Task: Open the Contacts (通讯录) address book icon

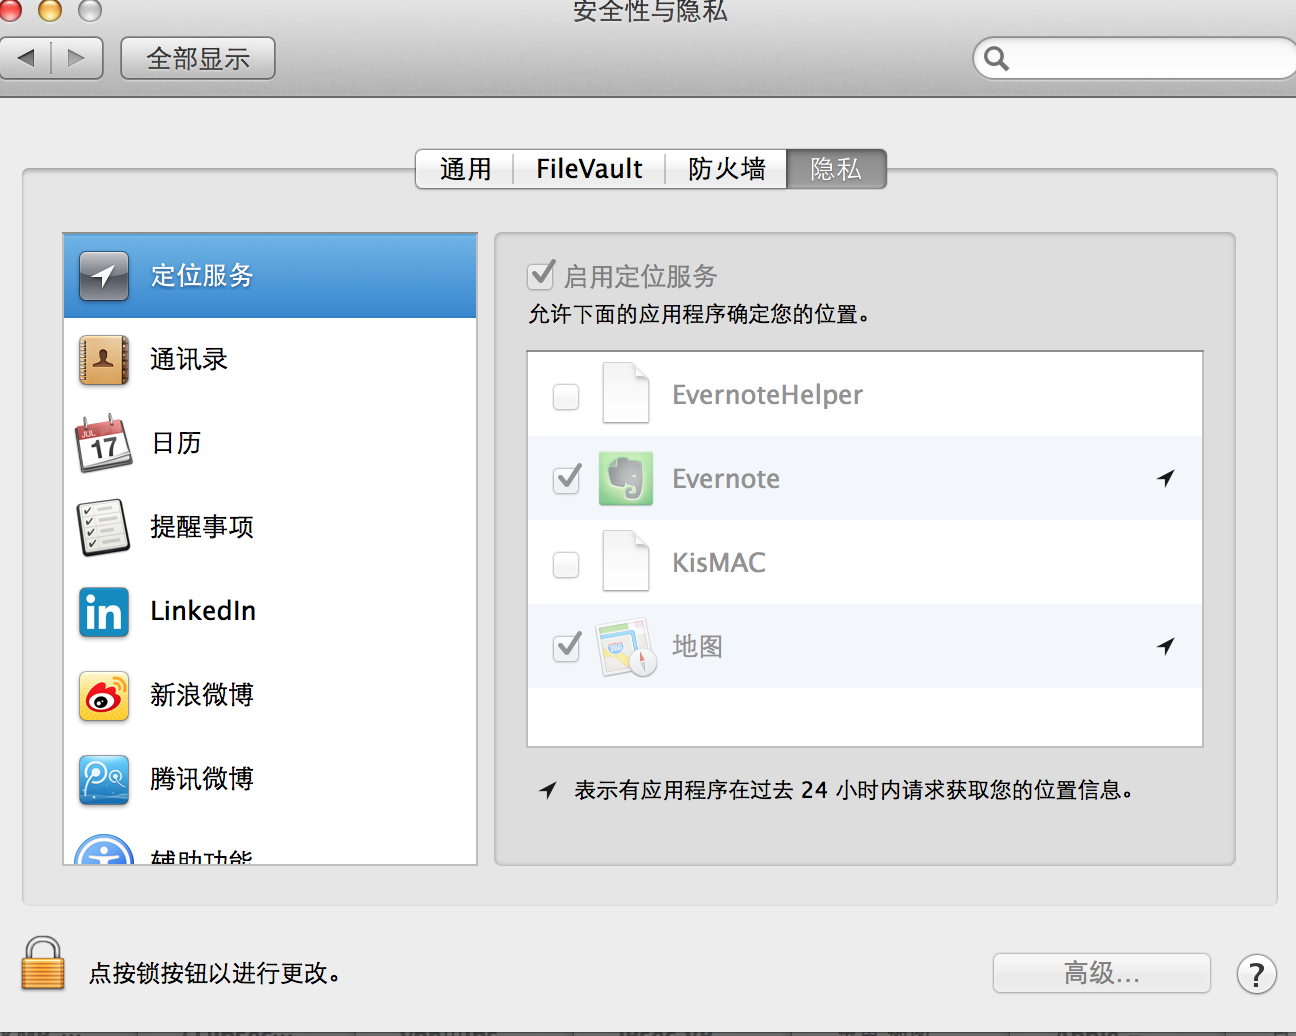Action: click(104, 360)
